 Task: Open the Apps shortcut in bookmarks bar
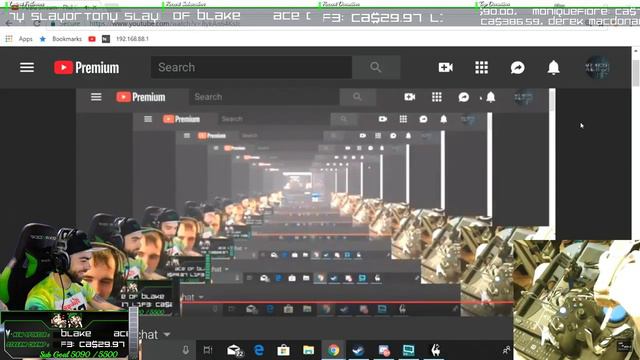(x=19, y=39)
